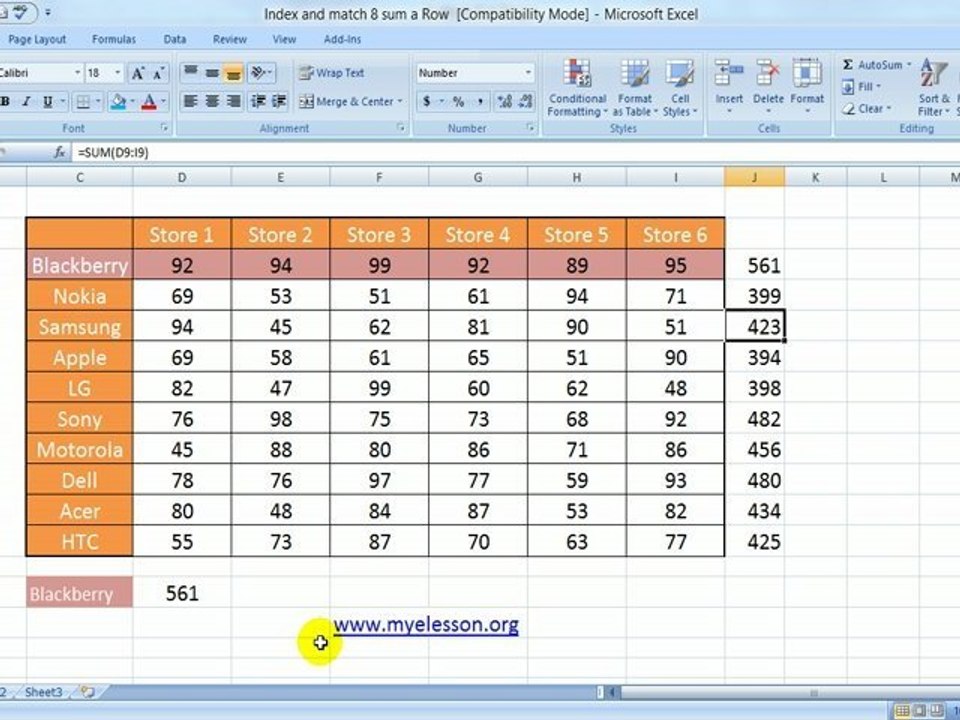Select the column G header
The height and width of the screenshot is (720, 960).
point(478,178)
